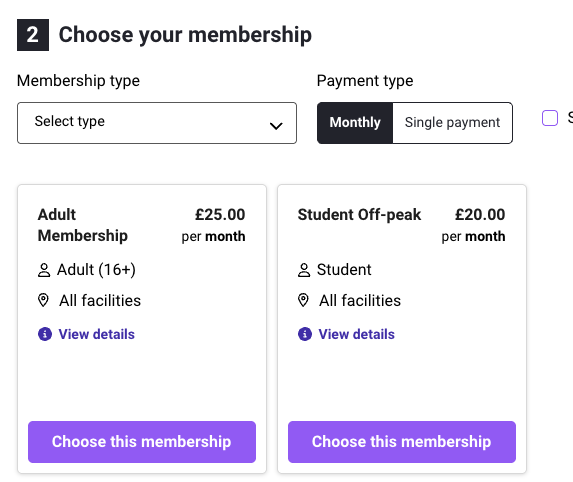Viewport: 573px width, 482px height.
Task: Choose the Adult Membership plan button
Action: tap(142, 442)
